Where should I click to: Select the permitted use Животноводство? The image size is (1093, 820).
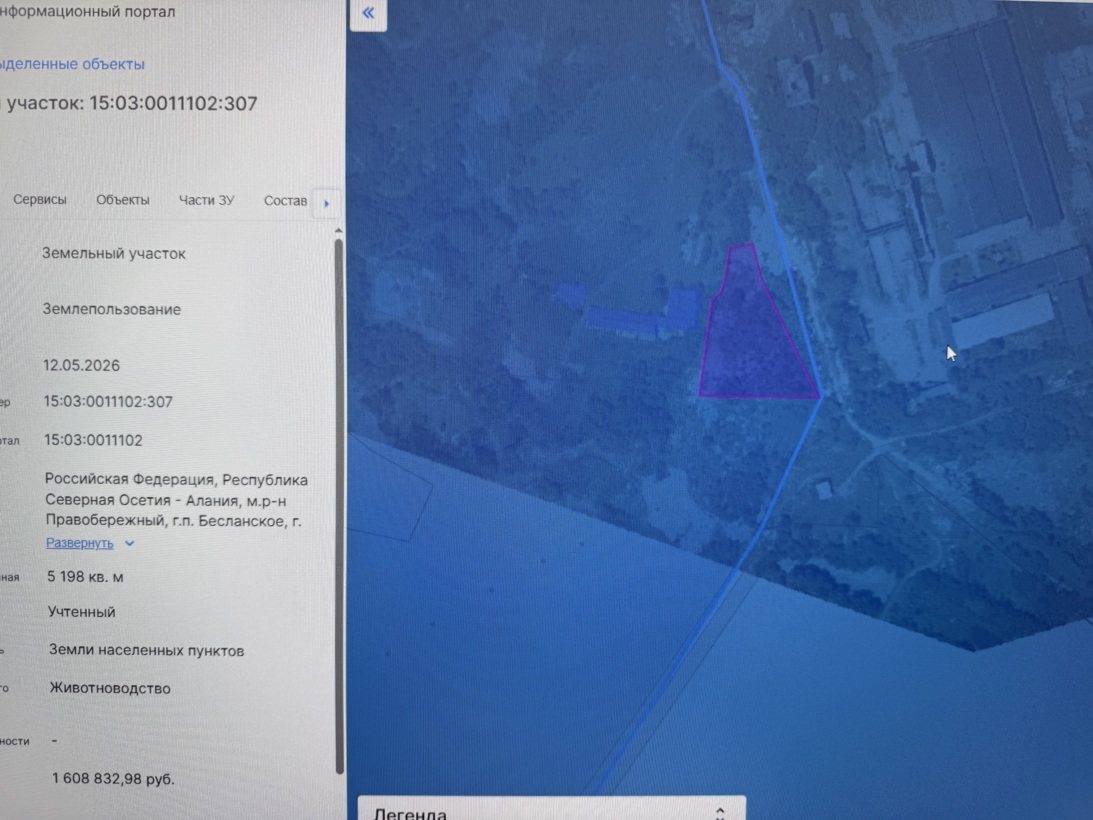tap(110, 688)
